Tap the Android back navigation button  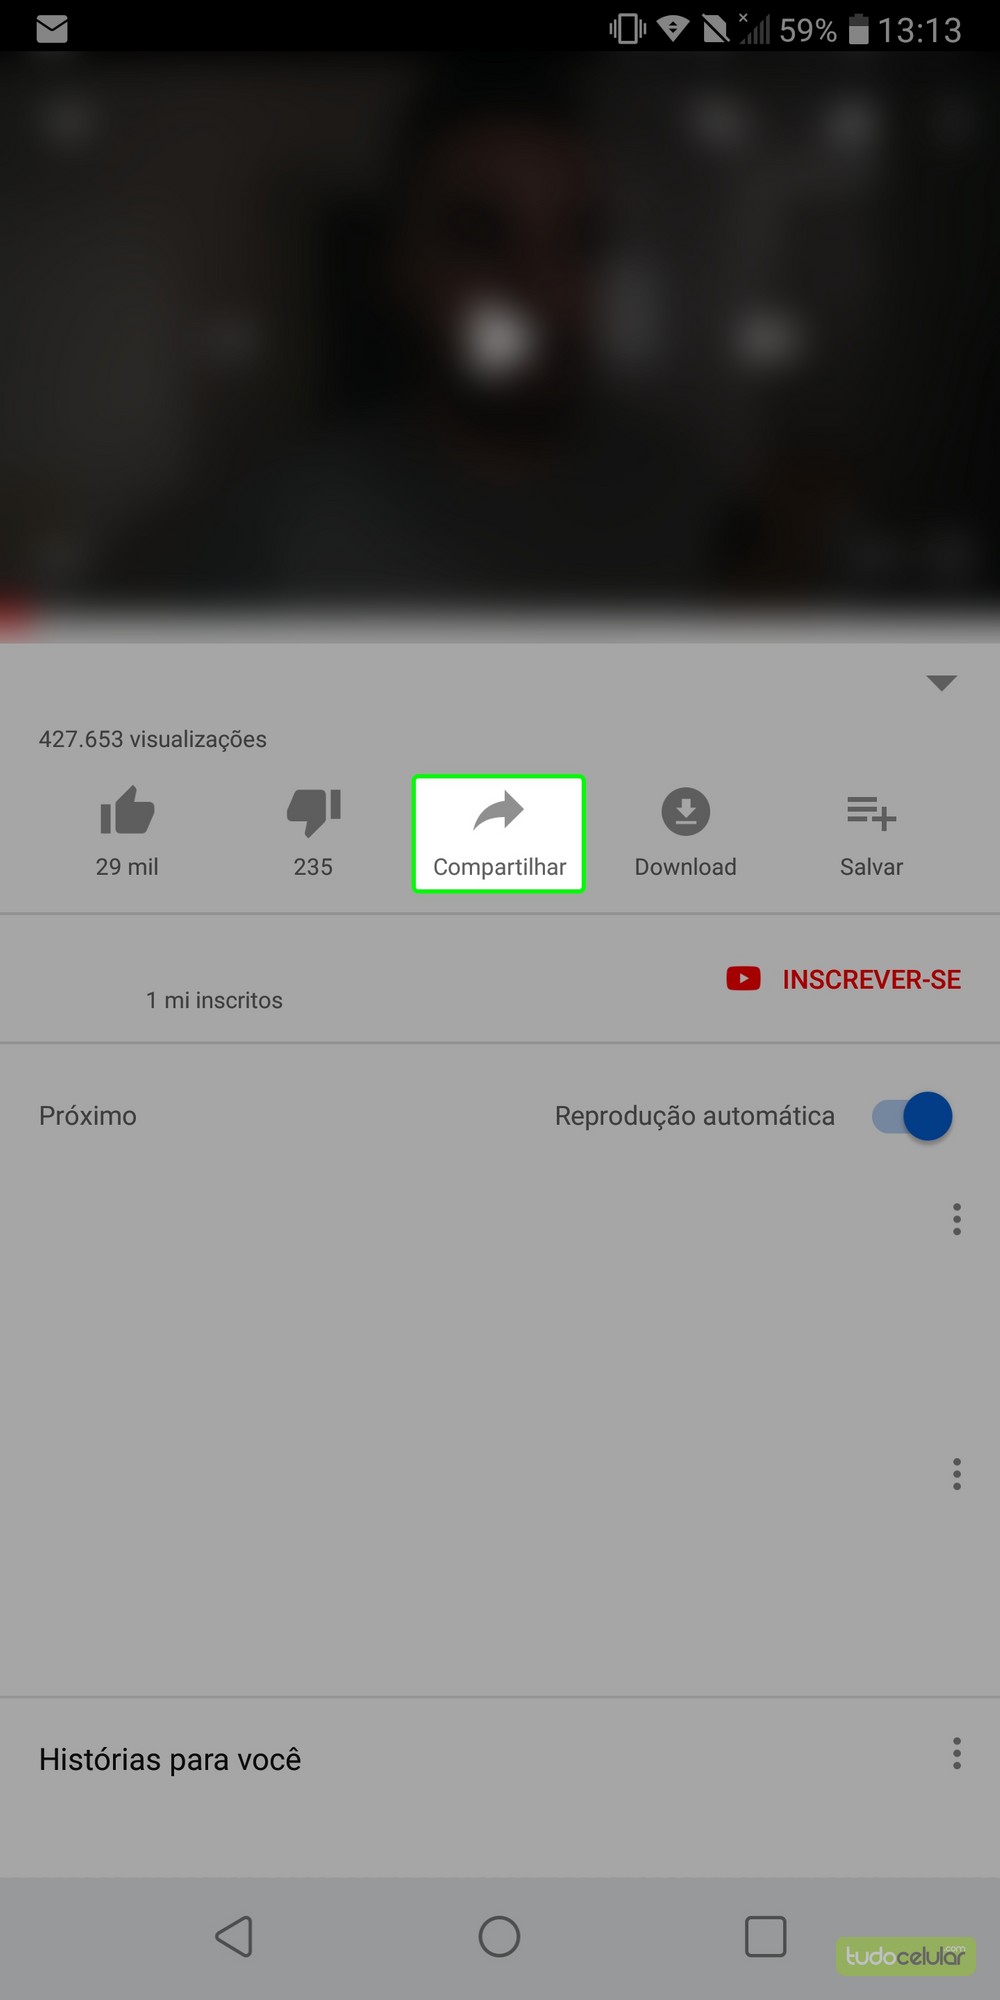[x=234, y=1936]
